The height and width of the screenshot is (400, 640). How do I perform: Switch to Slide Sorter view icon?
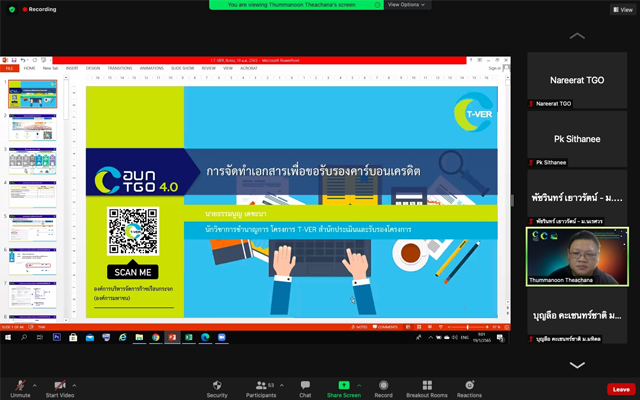click(x=419, y=327)
